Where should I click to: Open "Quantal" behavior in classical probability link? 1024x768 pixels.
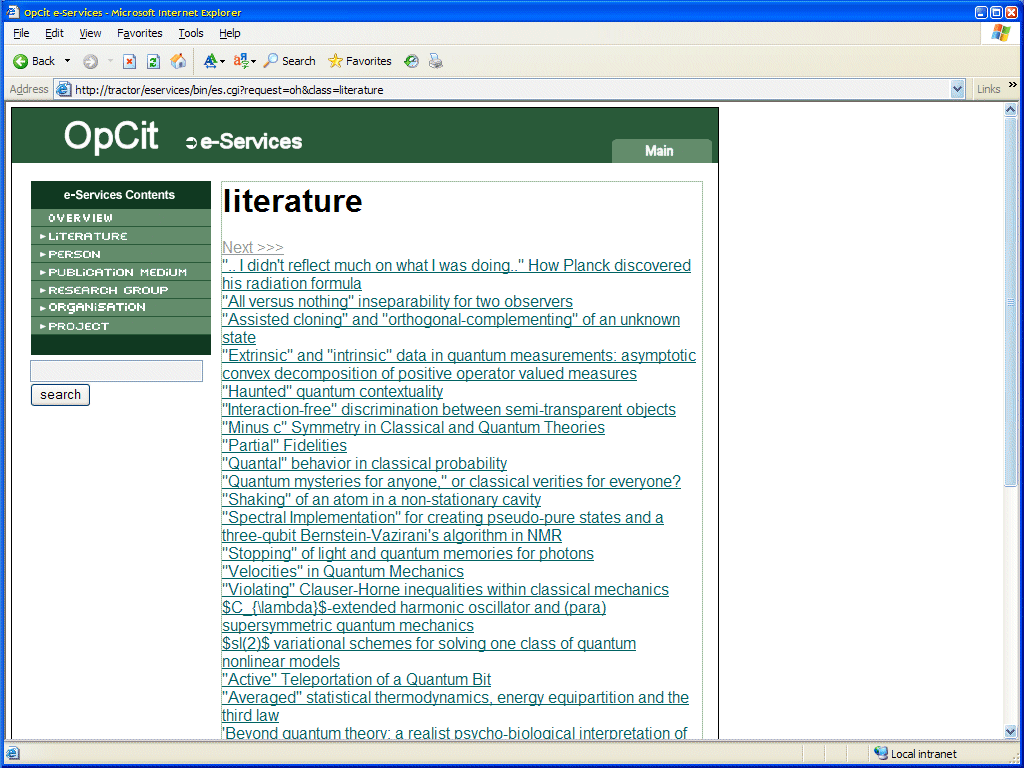coord(364,464)
